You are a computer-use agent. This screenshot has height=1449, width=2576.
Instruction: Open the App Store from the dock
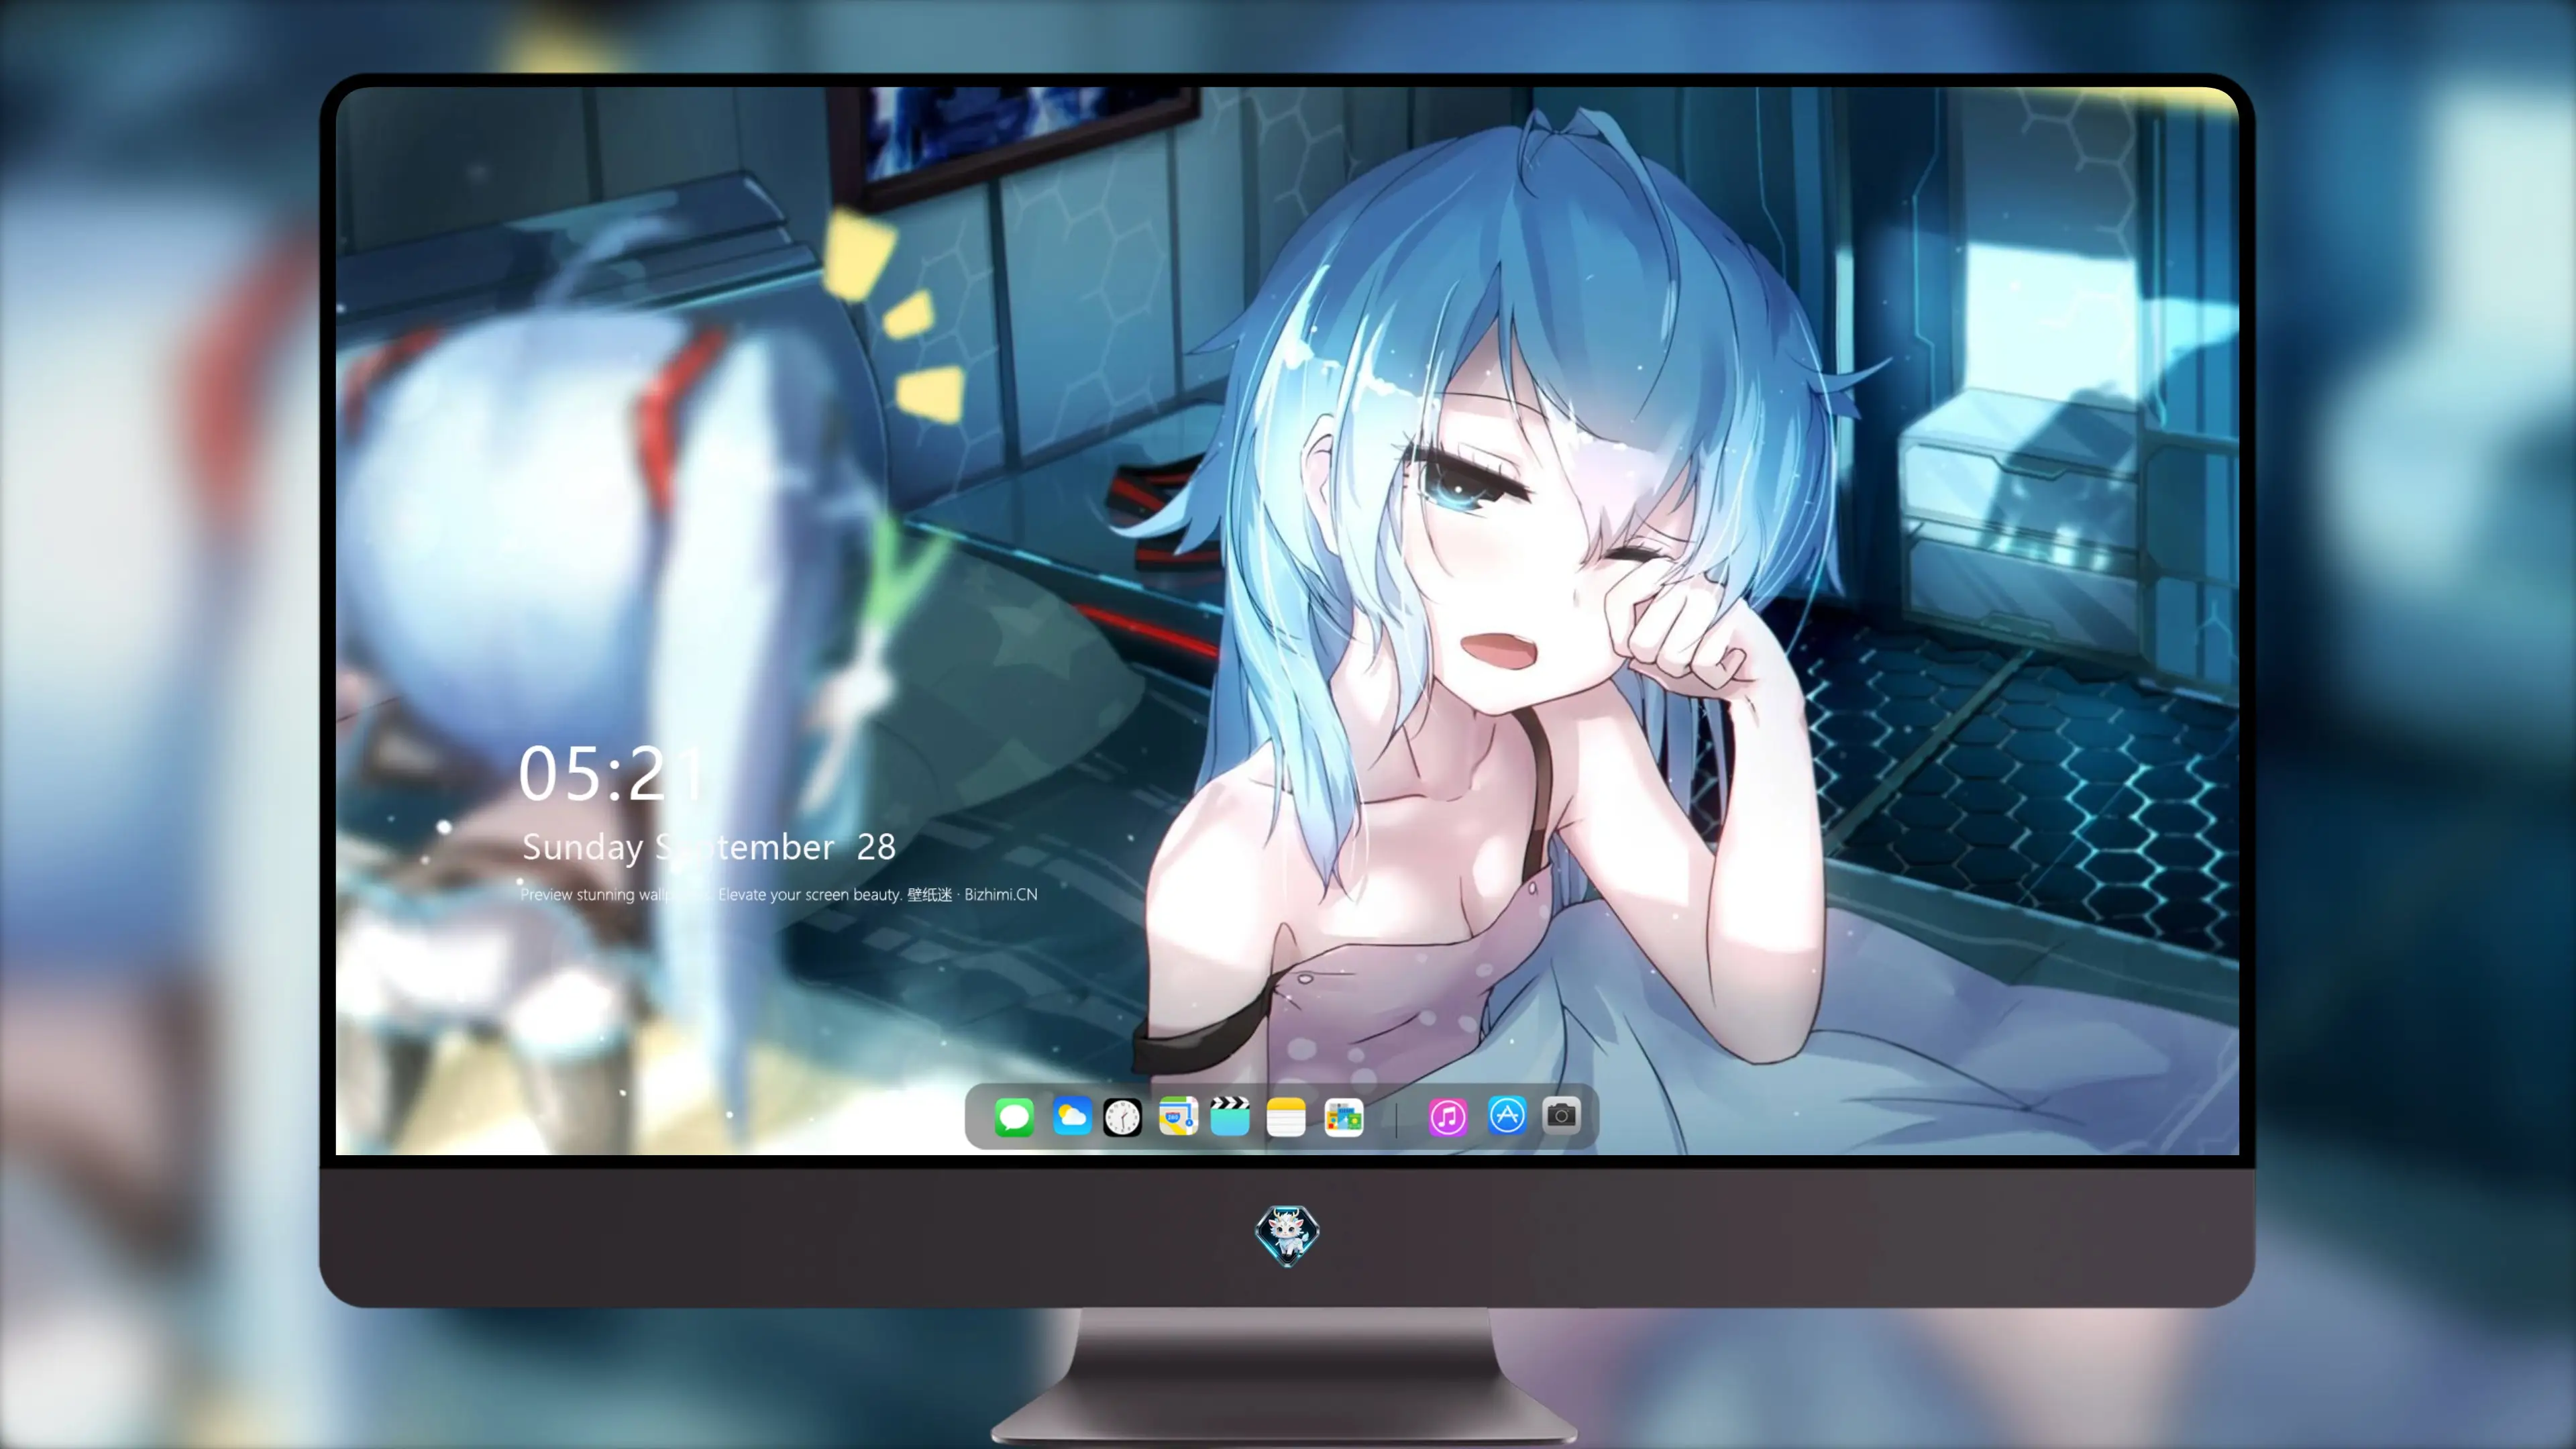click(x=1507, y=1115)
